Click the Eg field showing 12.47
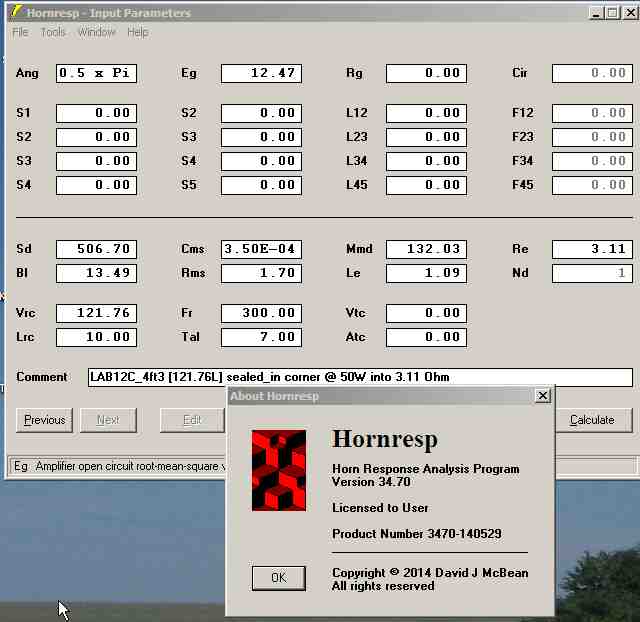640x622 pixels. pos(261,73)
